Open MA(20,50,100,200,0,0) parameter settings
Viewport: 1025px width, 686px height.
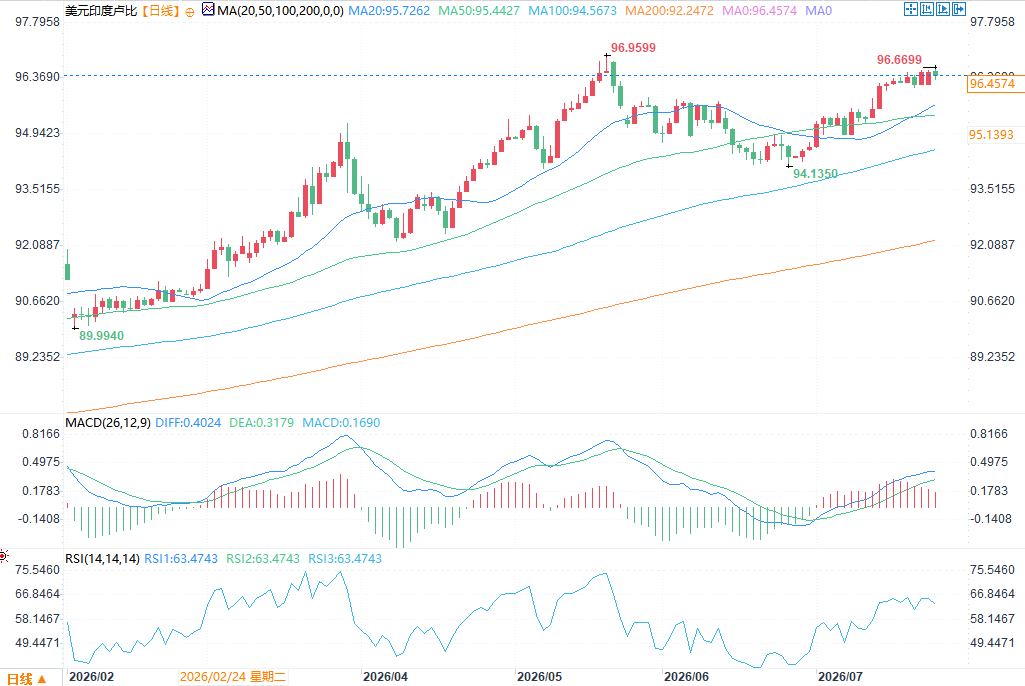(x=280, y=10)
